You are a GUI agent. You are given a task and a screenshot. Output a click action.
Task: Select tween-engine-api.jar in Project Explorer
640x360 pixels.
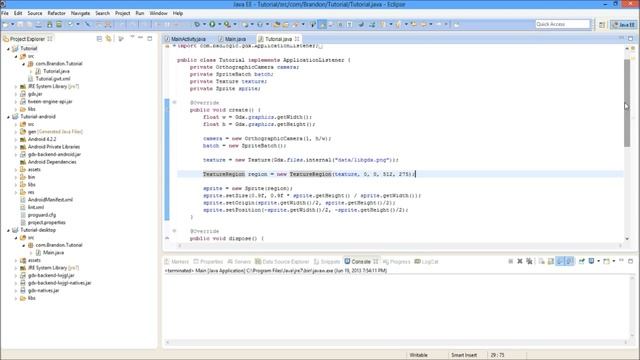50,101
